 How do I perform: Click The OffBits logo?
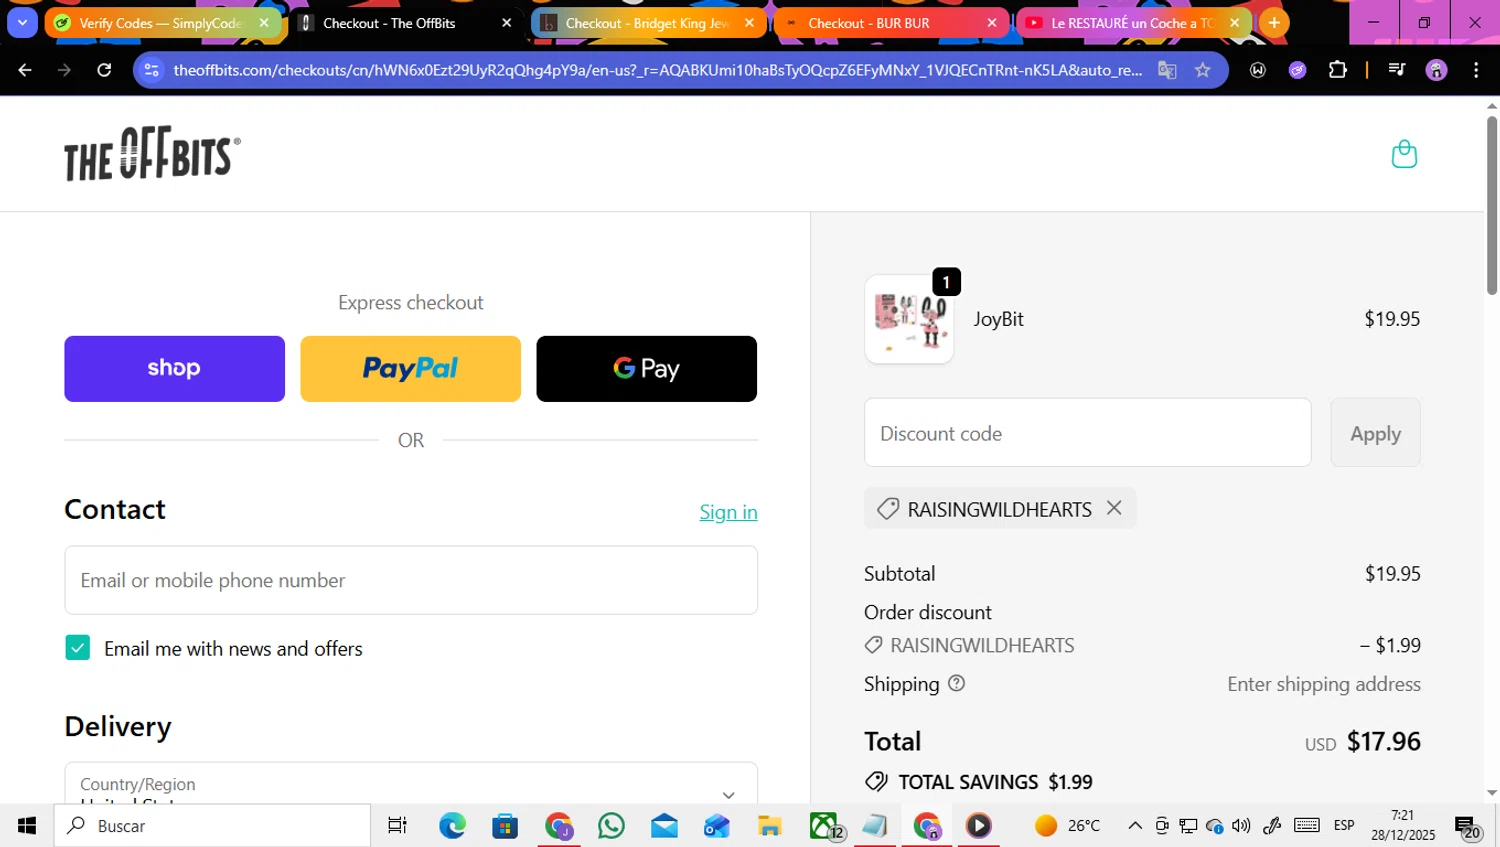point(152,154)
